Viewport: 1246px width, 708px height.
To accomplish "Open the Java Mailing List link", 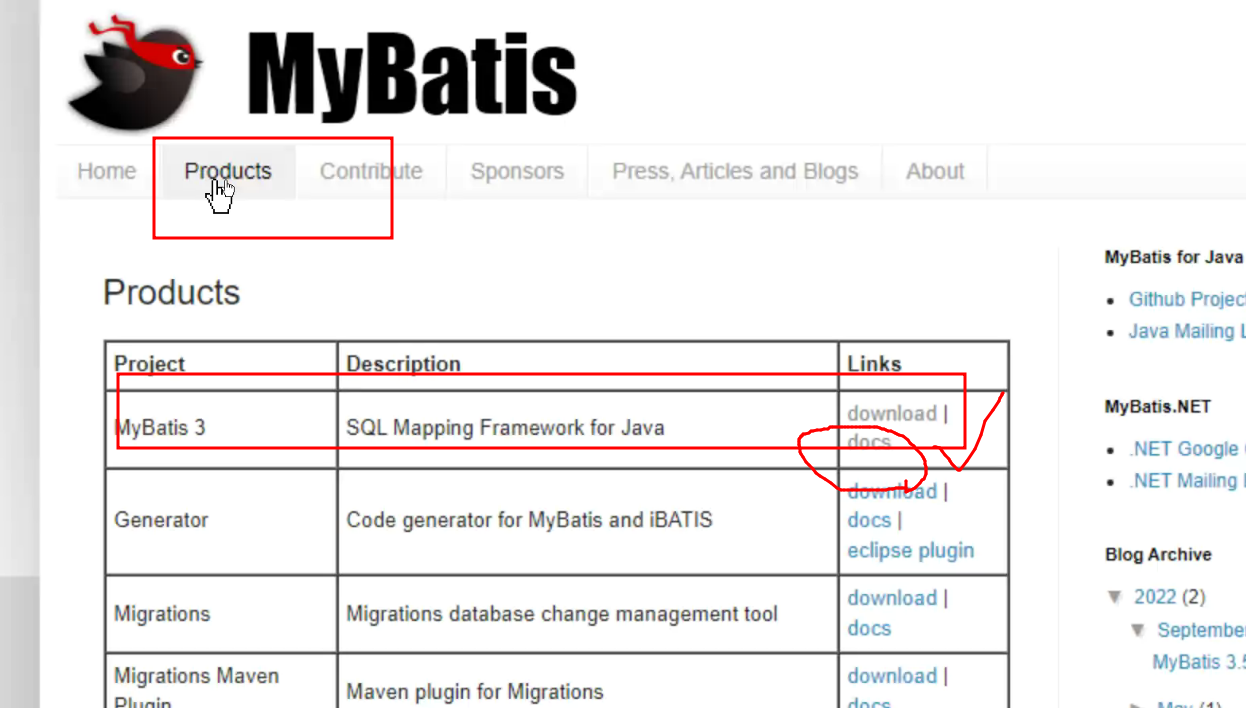I will 1187,331.
